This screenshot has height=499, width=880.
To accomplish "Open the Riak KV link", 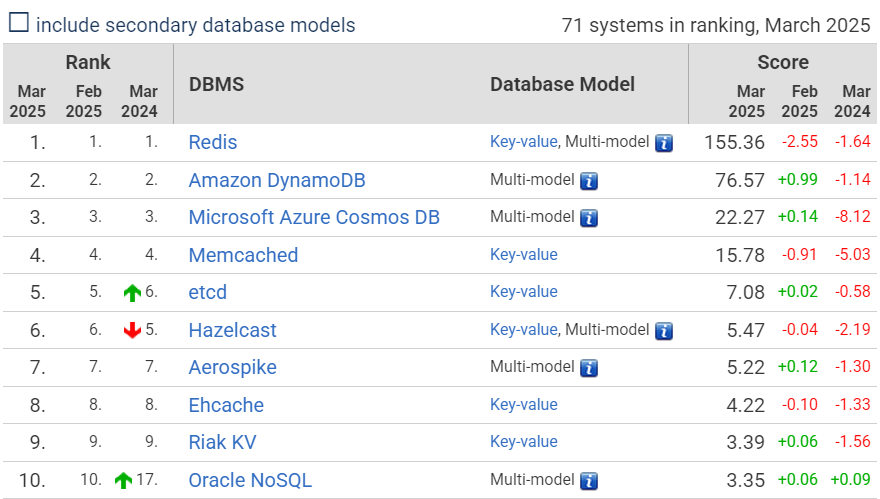I will point(222,442).
